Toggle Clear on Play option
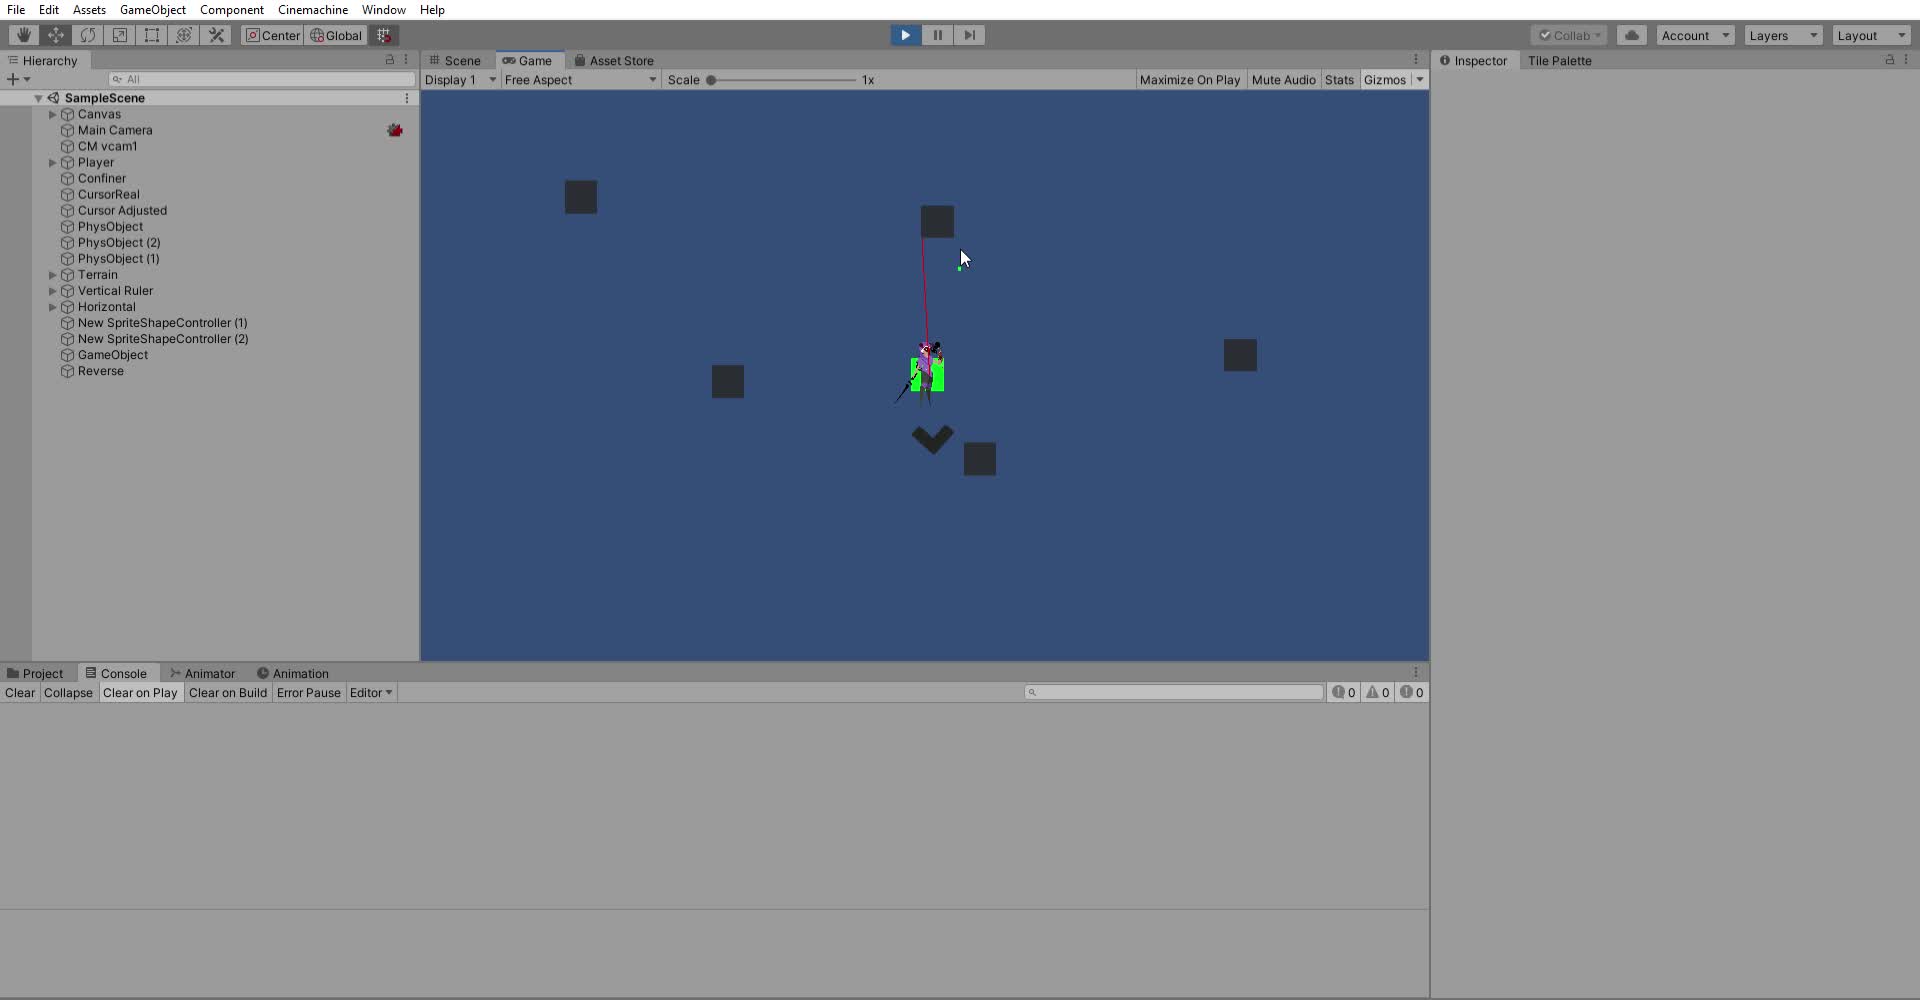This screenshot has width=1920, height=1000. tap(140, 693)
